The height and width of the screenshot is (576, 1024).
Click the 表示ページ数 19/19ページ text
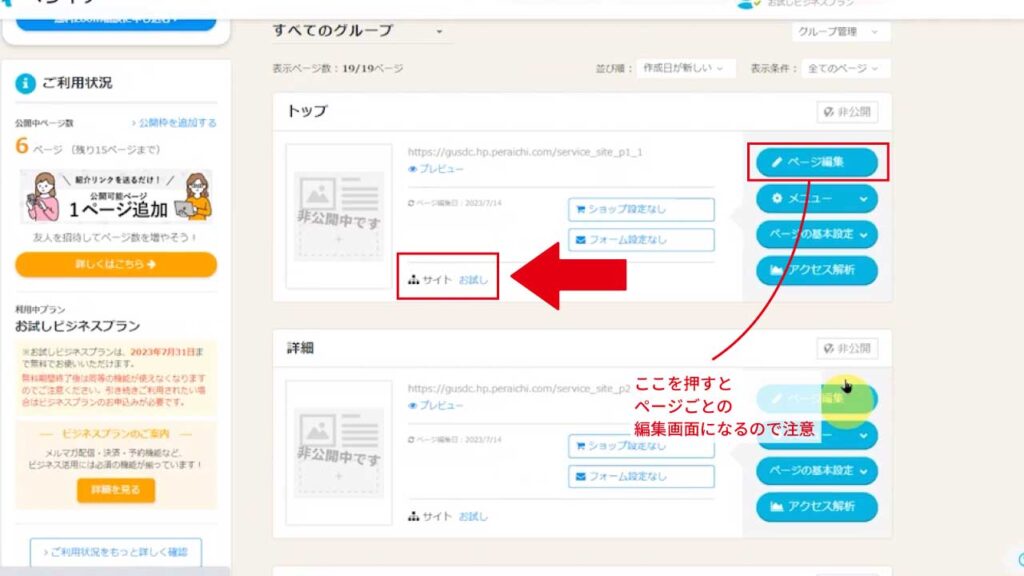coord(338,69)
